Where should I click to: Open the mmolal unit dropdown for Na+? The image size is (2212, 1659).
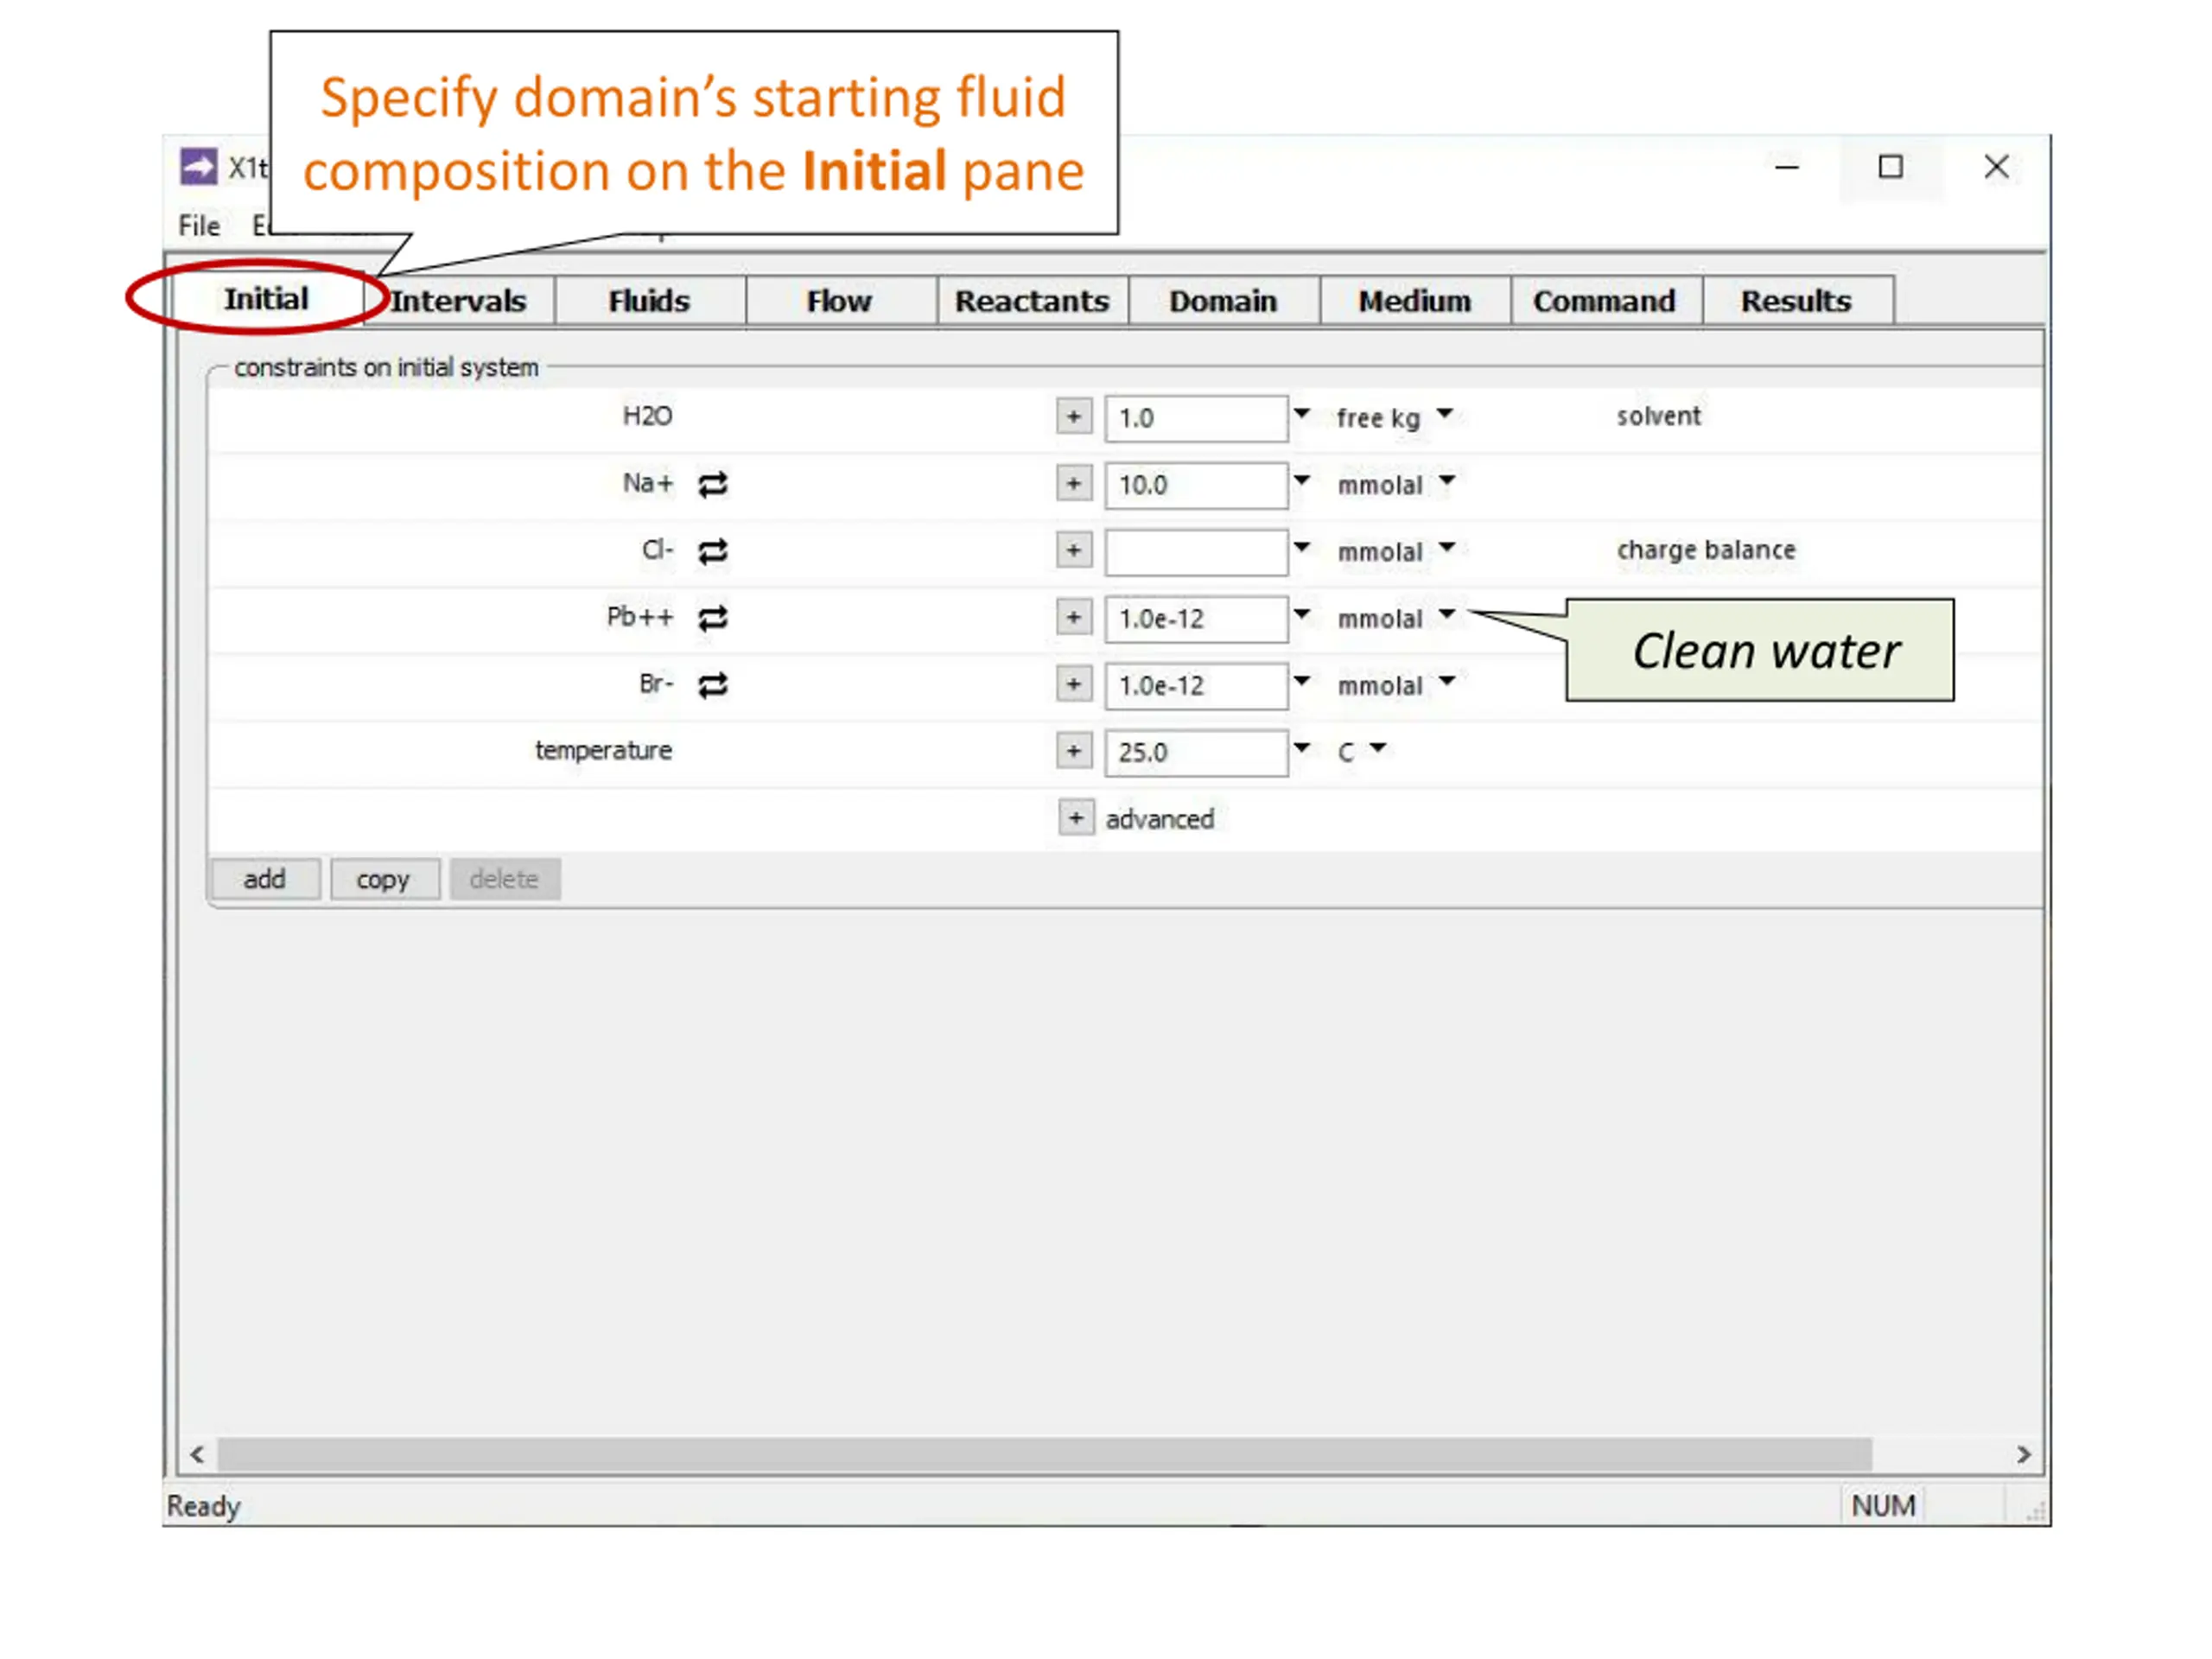(1447, 480)
